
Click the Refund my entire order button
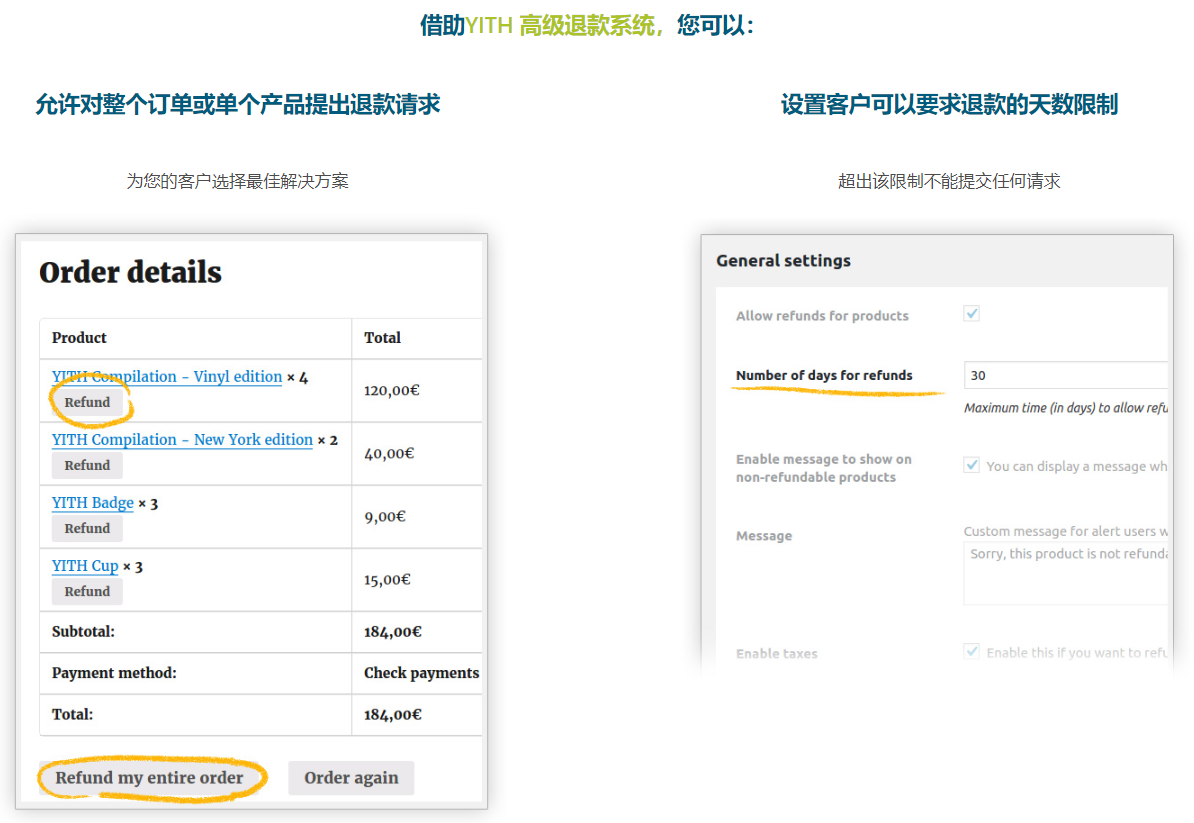149,778
